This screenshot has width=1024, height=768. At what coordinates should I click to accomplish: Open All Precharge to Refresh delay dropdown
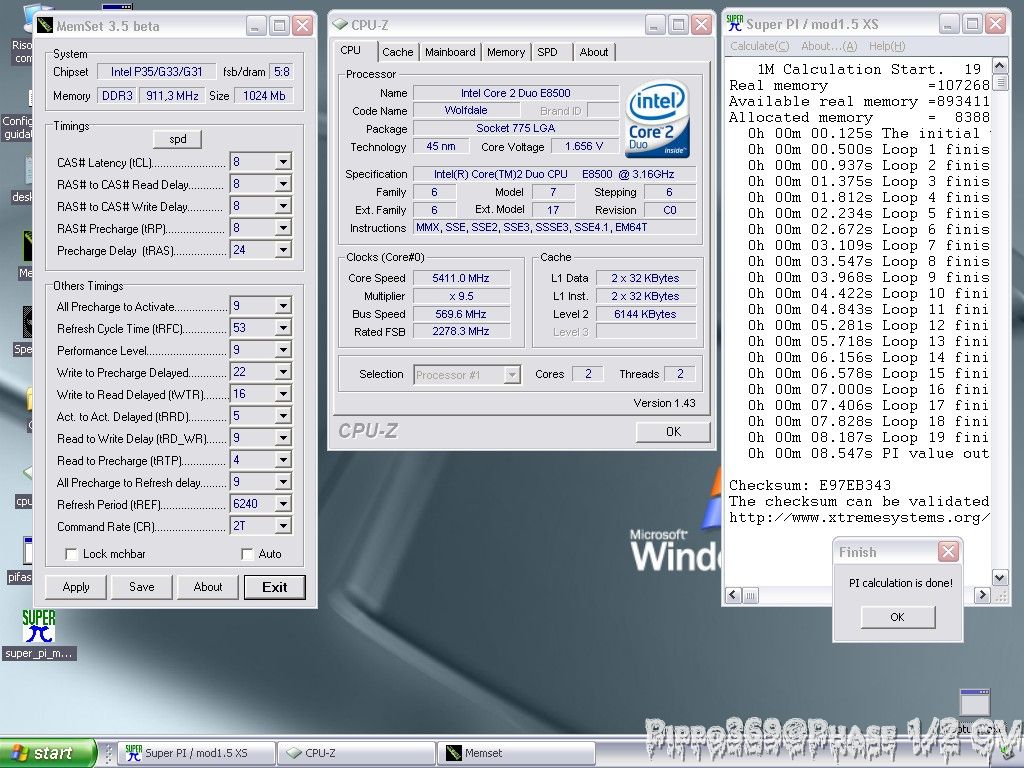[283, 482]
